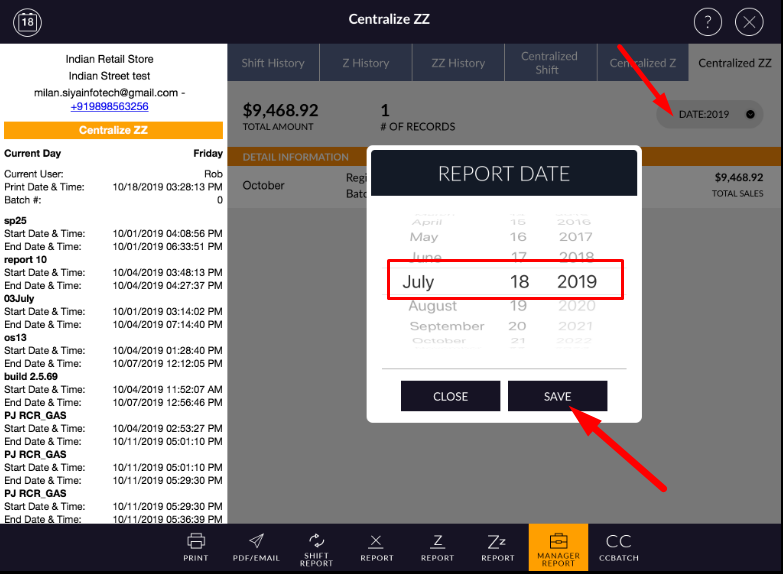Switch to the Z History tab
783x574 pixels.
365,63
